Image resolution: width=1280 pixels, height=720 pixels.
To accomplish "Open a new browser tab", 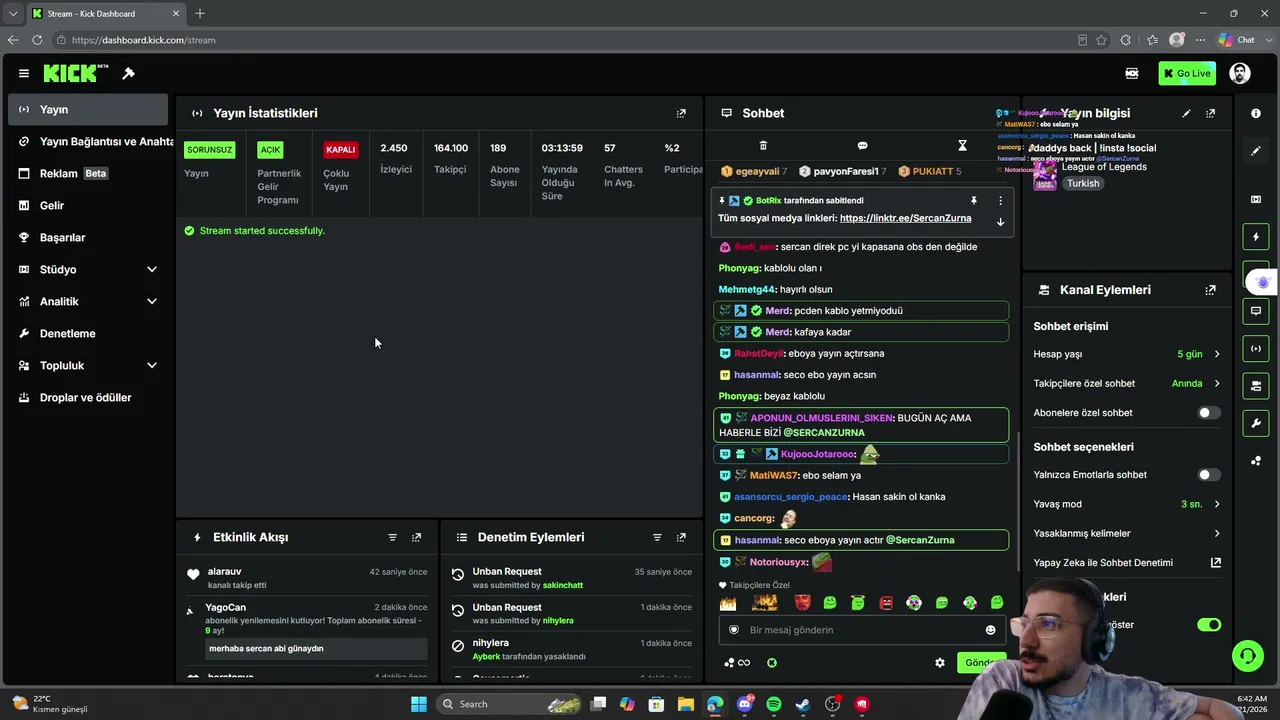I will pyautogui.click(x=200, y=14).
